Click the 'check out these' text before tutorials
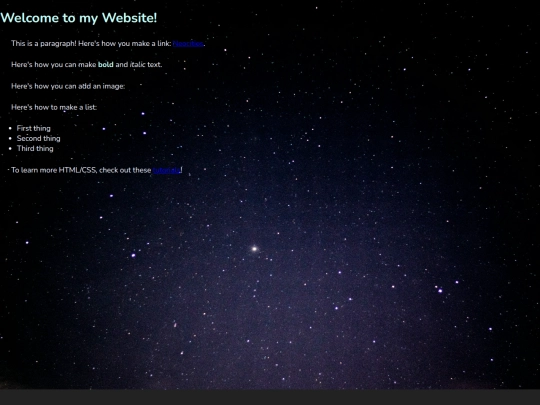 click(x=125, y=170)
